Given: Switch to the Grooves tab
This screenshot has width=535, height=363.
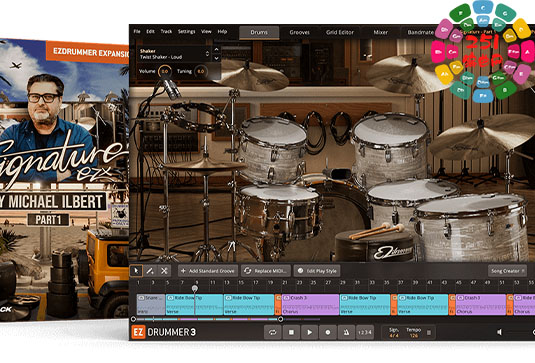Looking at the screenshot, I should 299,32.
